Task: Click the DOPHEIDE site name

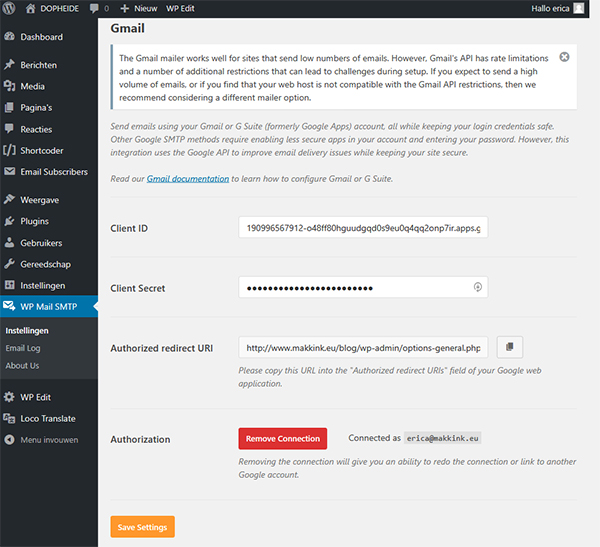Action: (59, 8)
